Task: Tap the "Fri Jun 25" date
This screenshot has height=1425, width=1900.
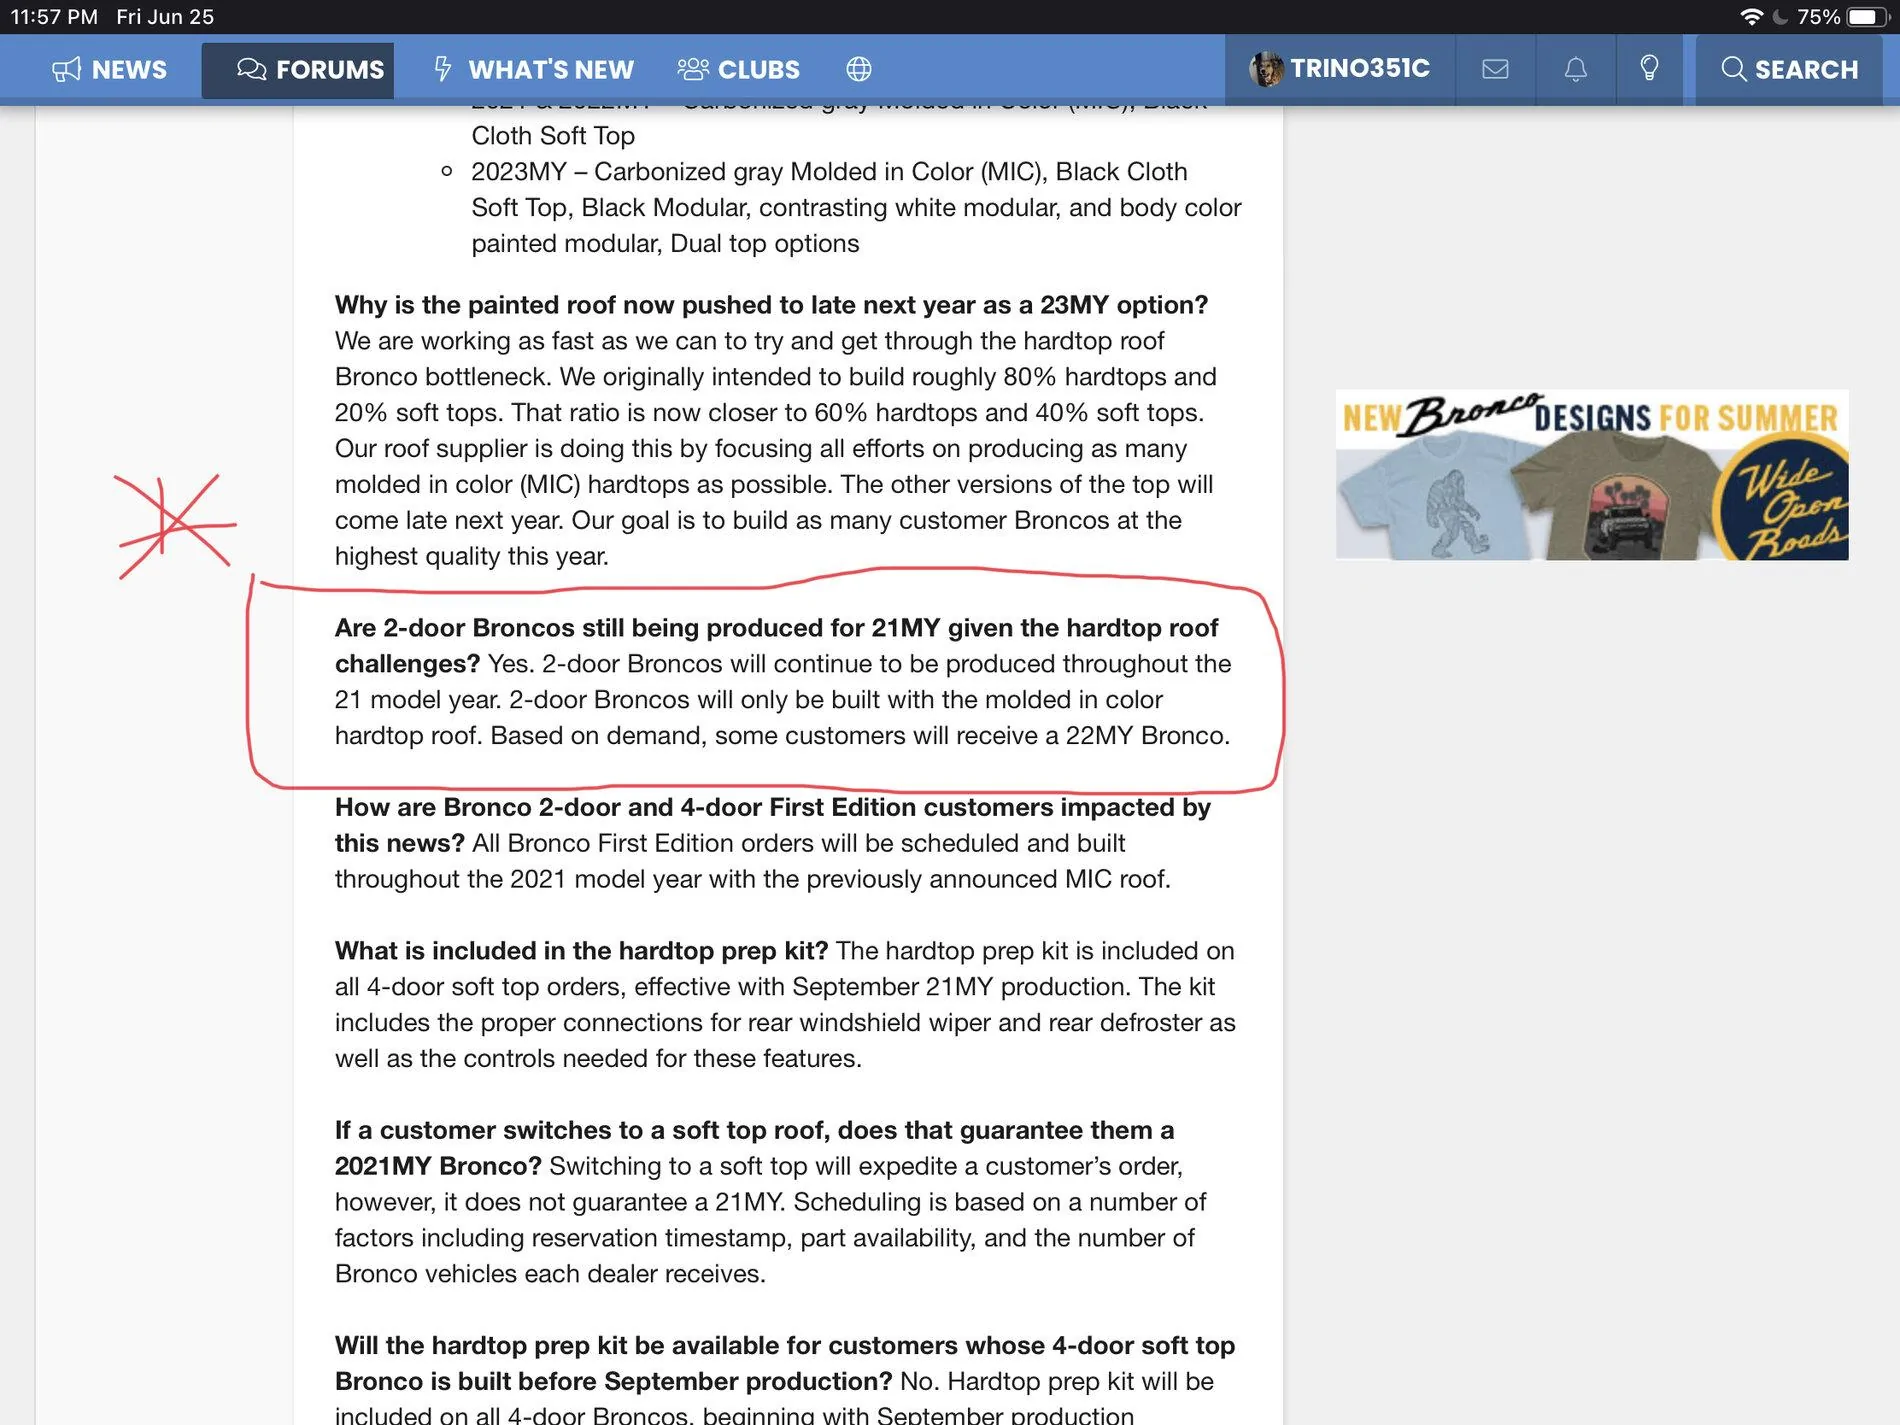Action: tap(165, 17)
